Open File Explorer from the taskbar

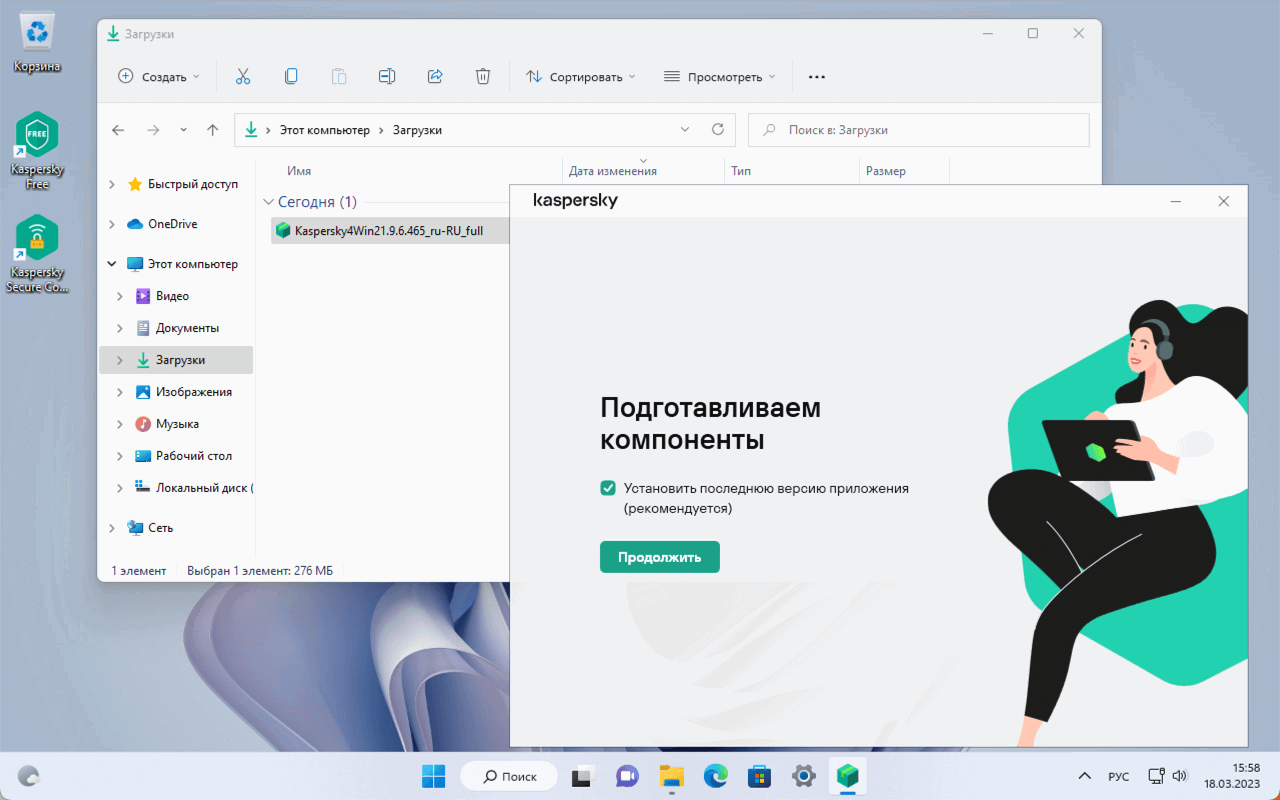[671, 776]
